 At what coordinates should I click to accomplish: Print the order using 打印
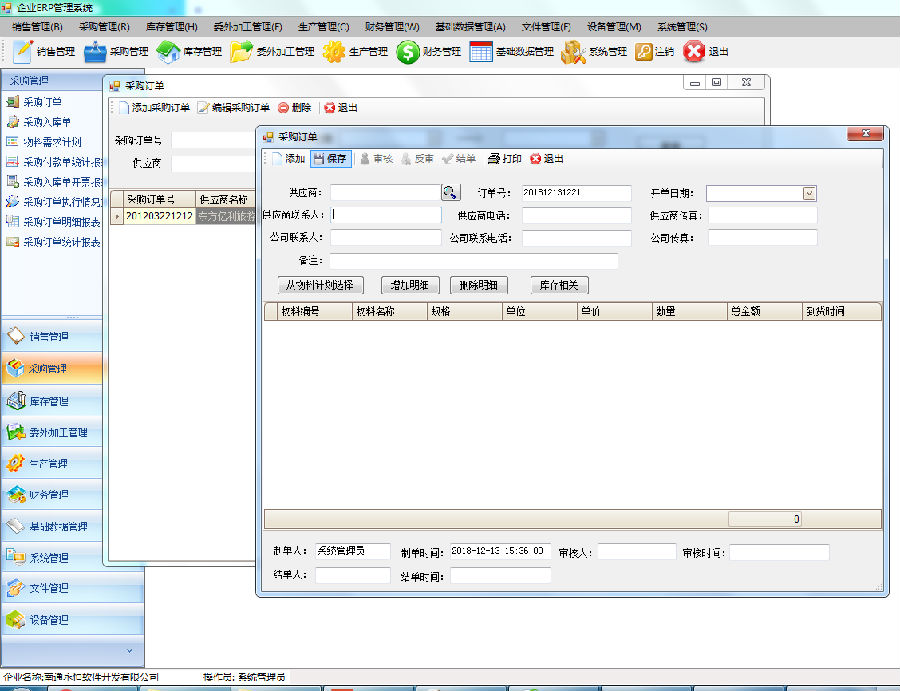coord(505,159)
